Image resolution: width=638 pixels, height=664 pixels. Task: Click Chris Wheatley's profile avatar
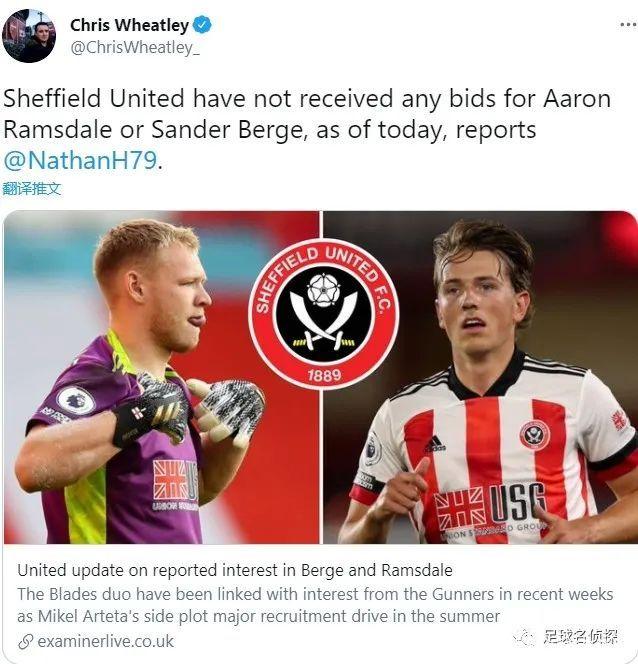29,36
